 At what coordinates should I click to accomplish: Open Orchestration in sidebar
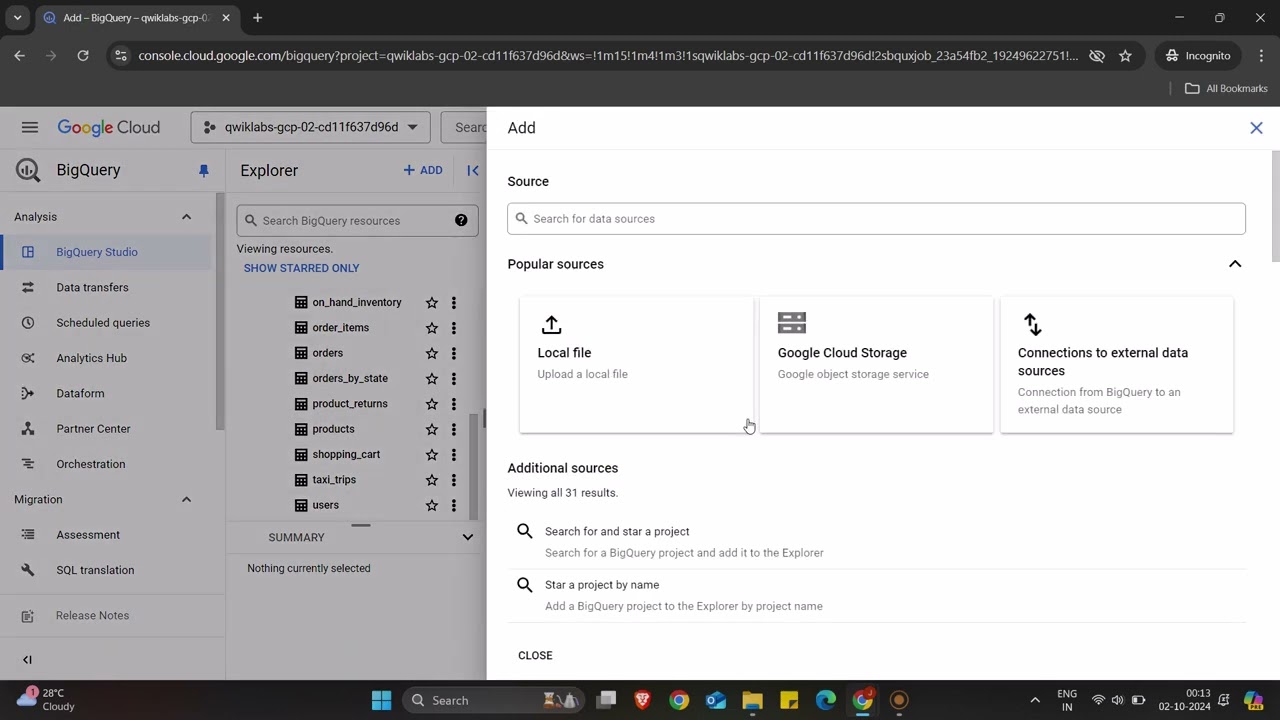[106, 464]
